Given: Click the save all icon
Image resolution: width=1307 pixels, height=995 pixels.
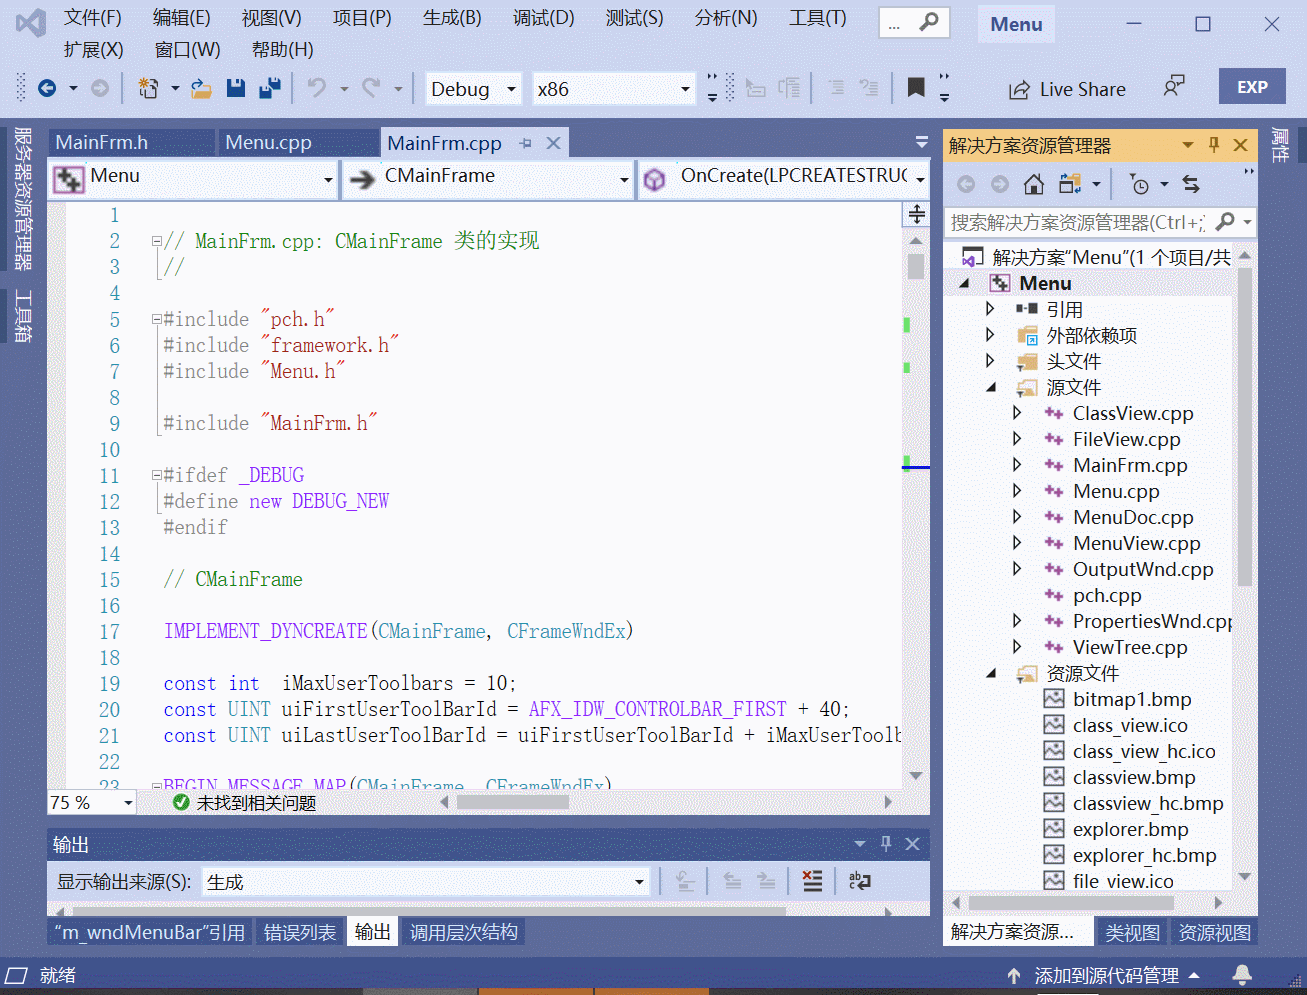Looking at the screenshot, I should 269,89.
